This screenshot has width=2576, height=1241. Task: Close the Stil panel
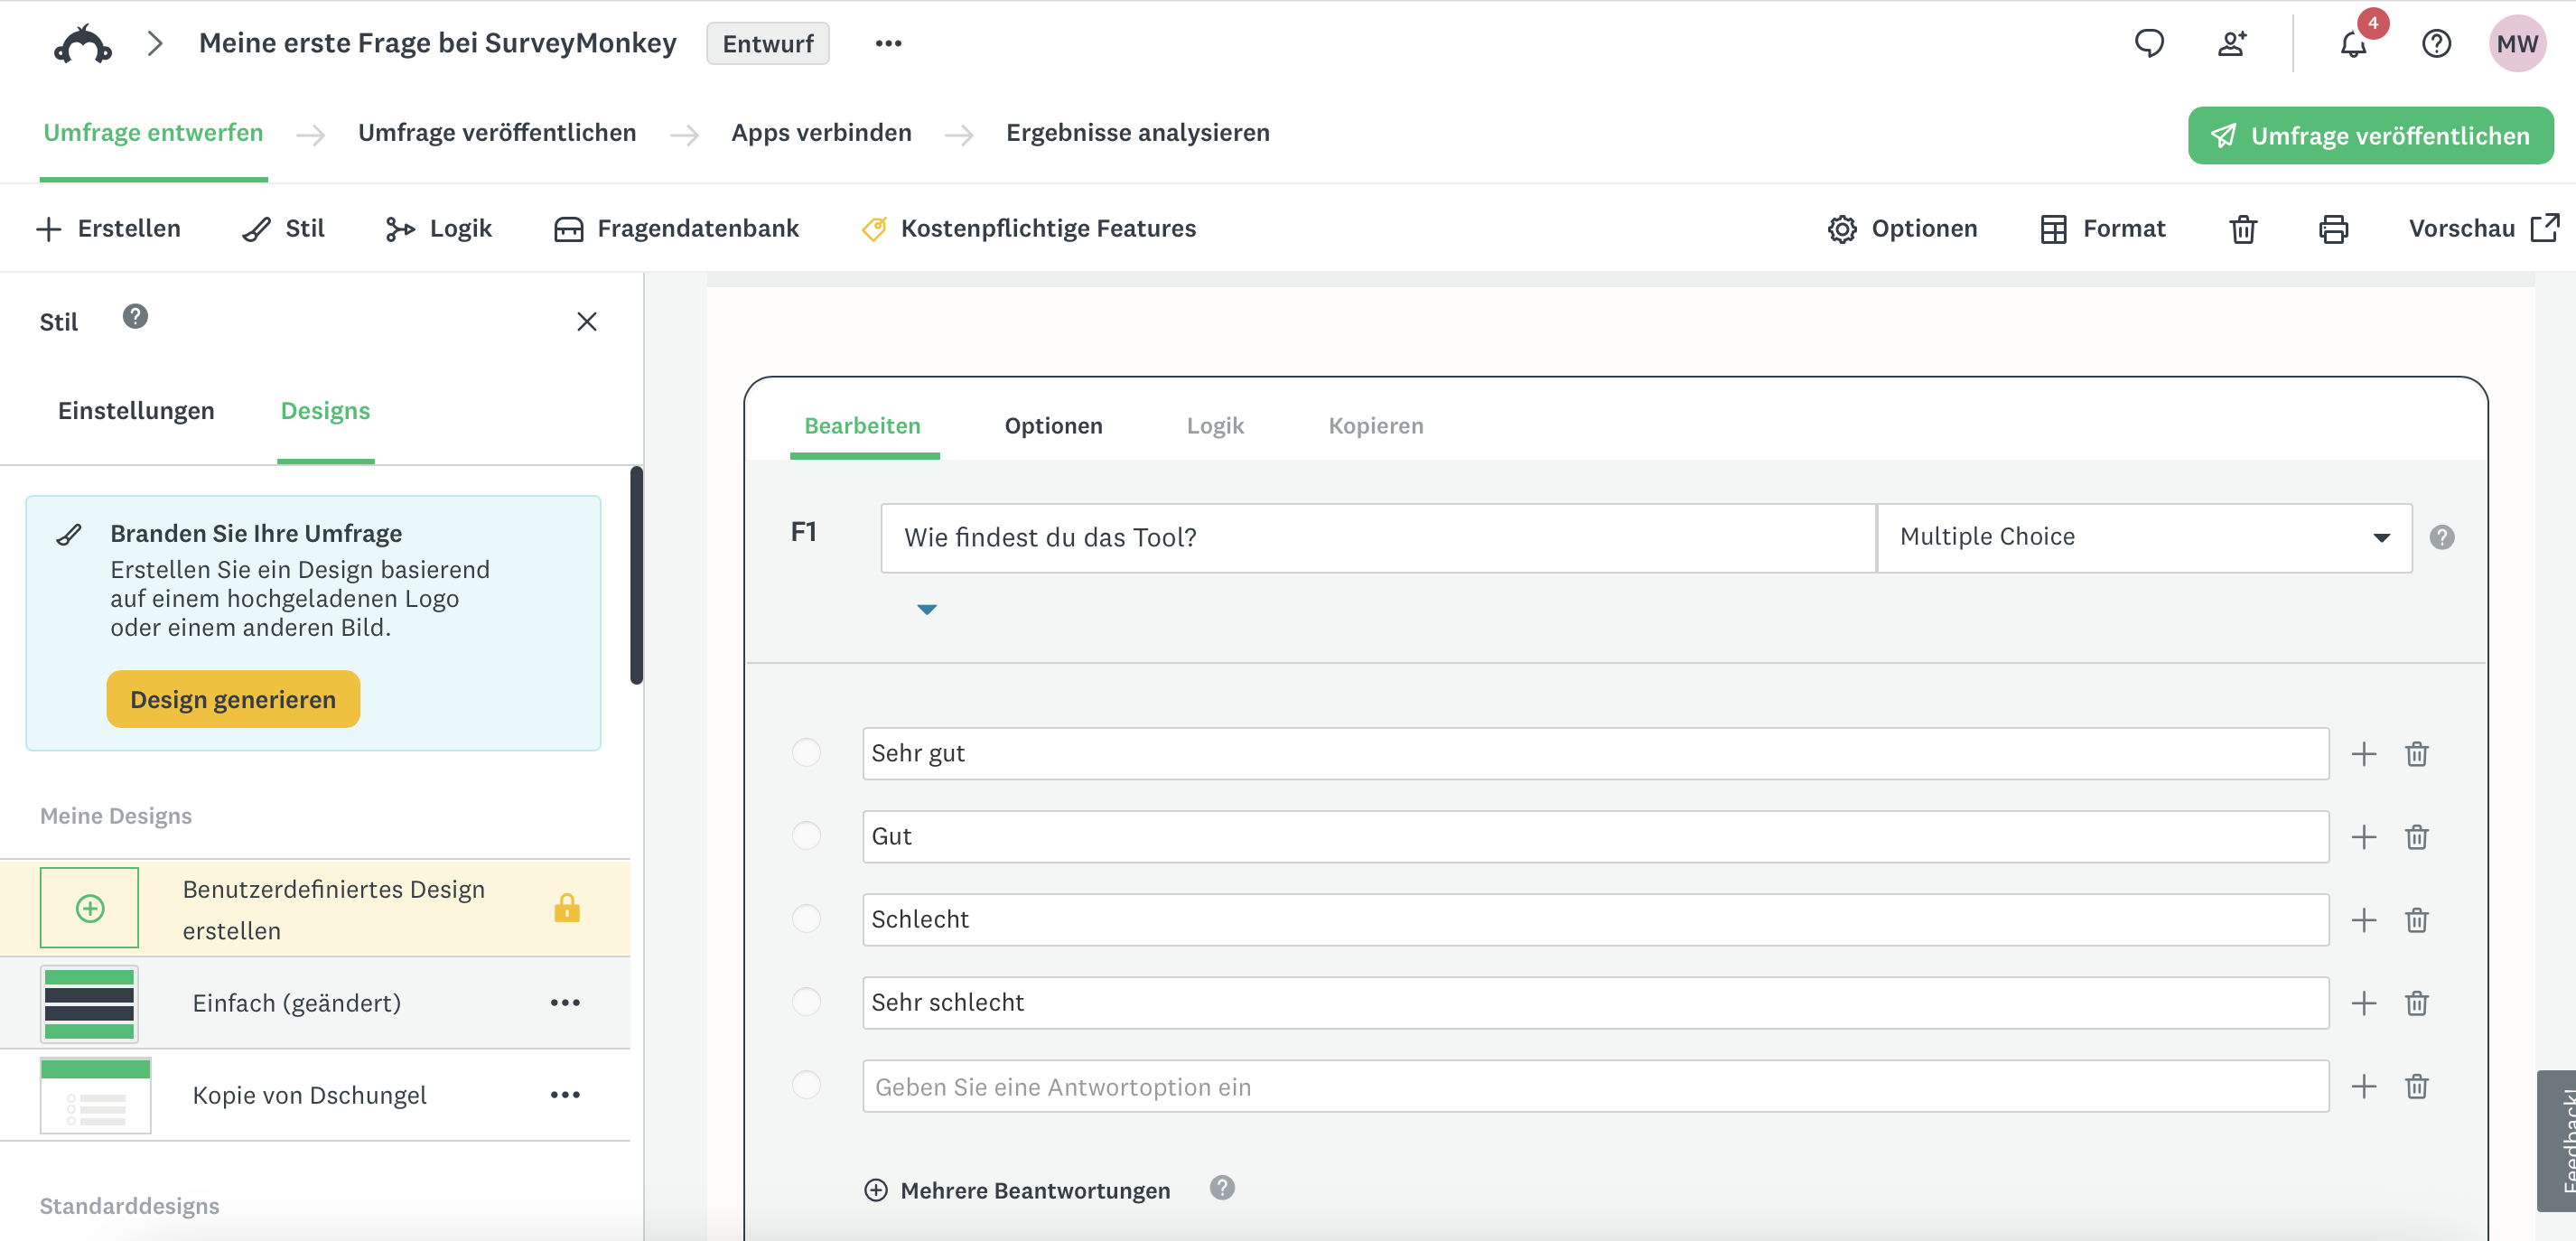[x=587, y=322]
